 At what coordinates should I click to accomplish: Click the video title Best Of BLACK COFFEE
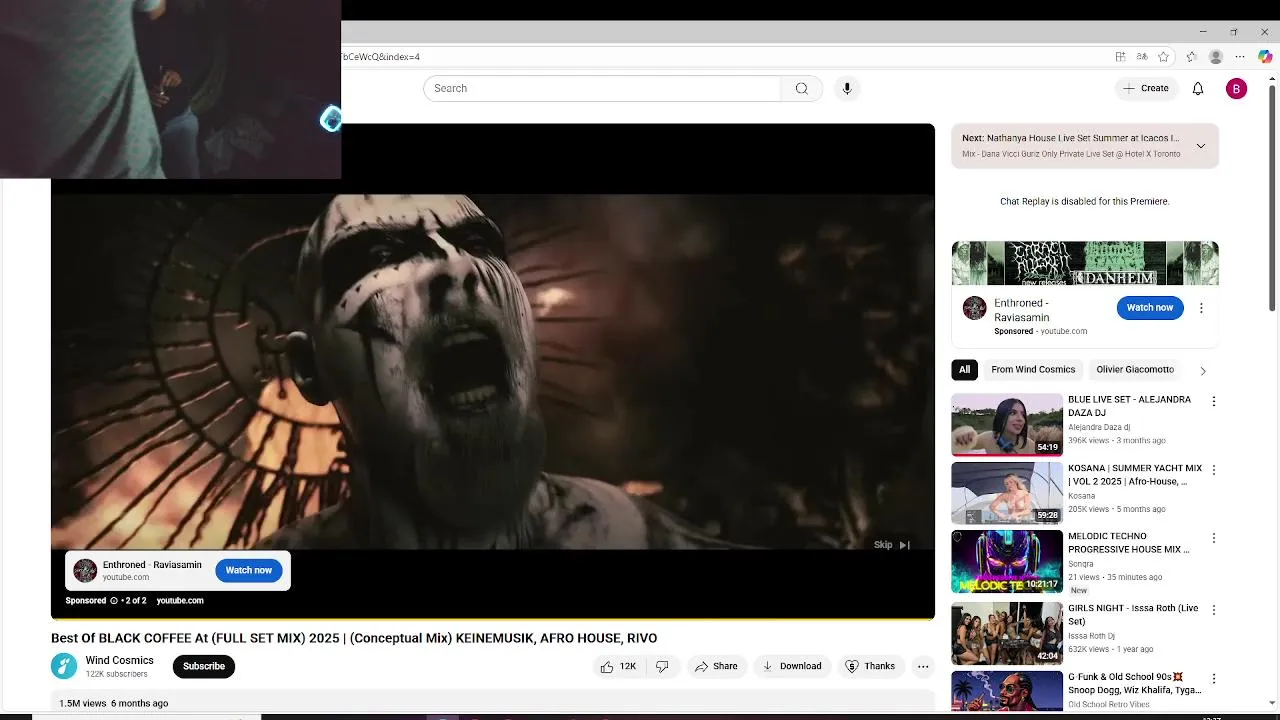[x=354, y=638]
